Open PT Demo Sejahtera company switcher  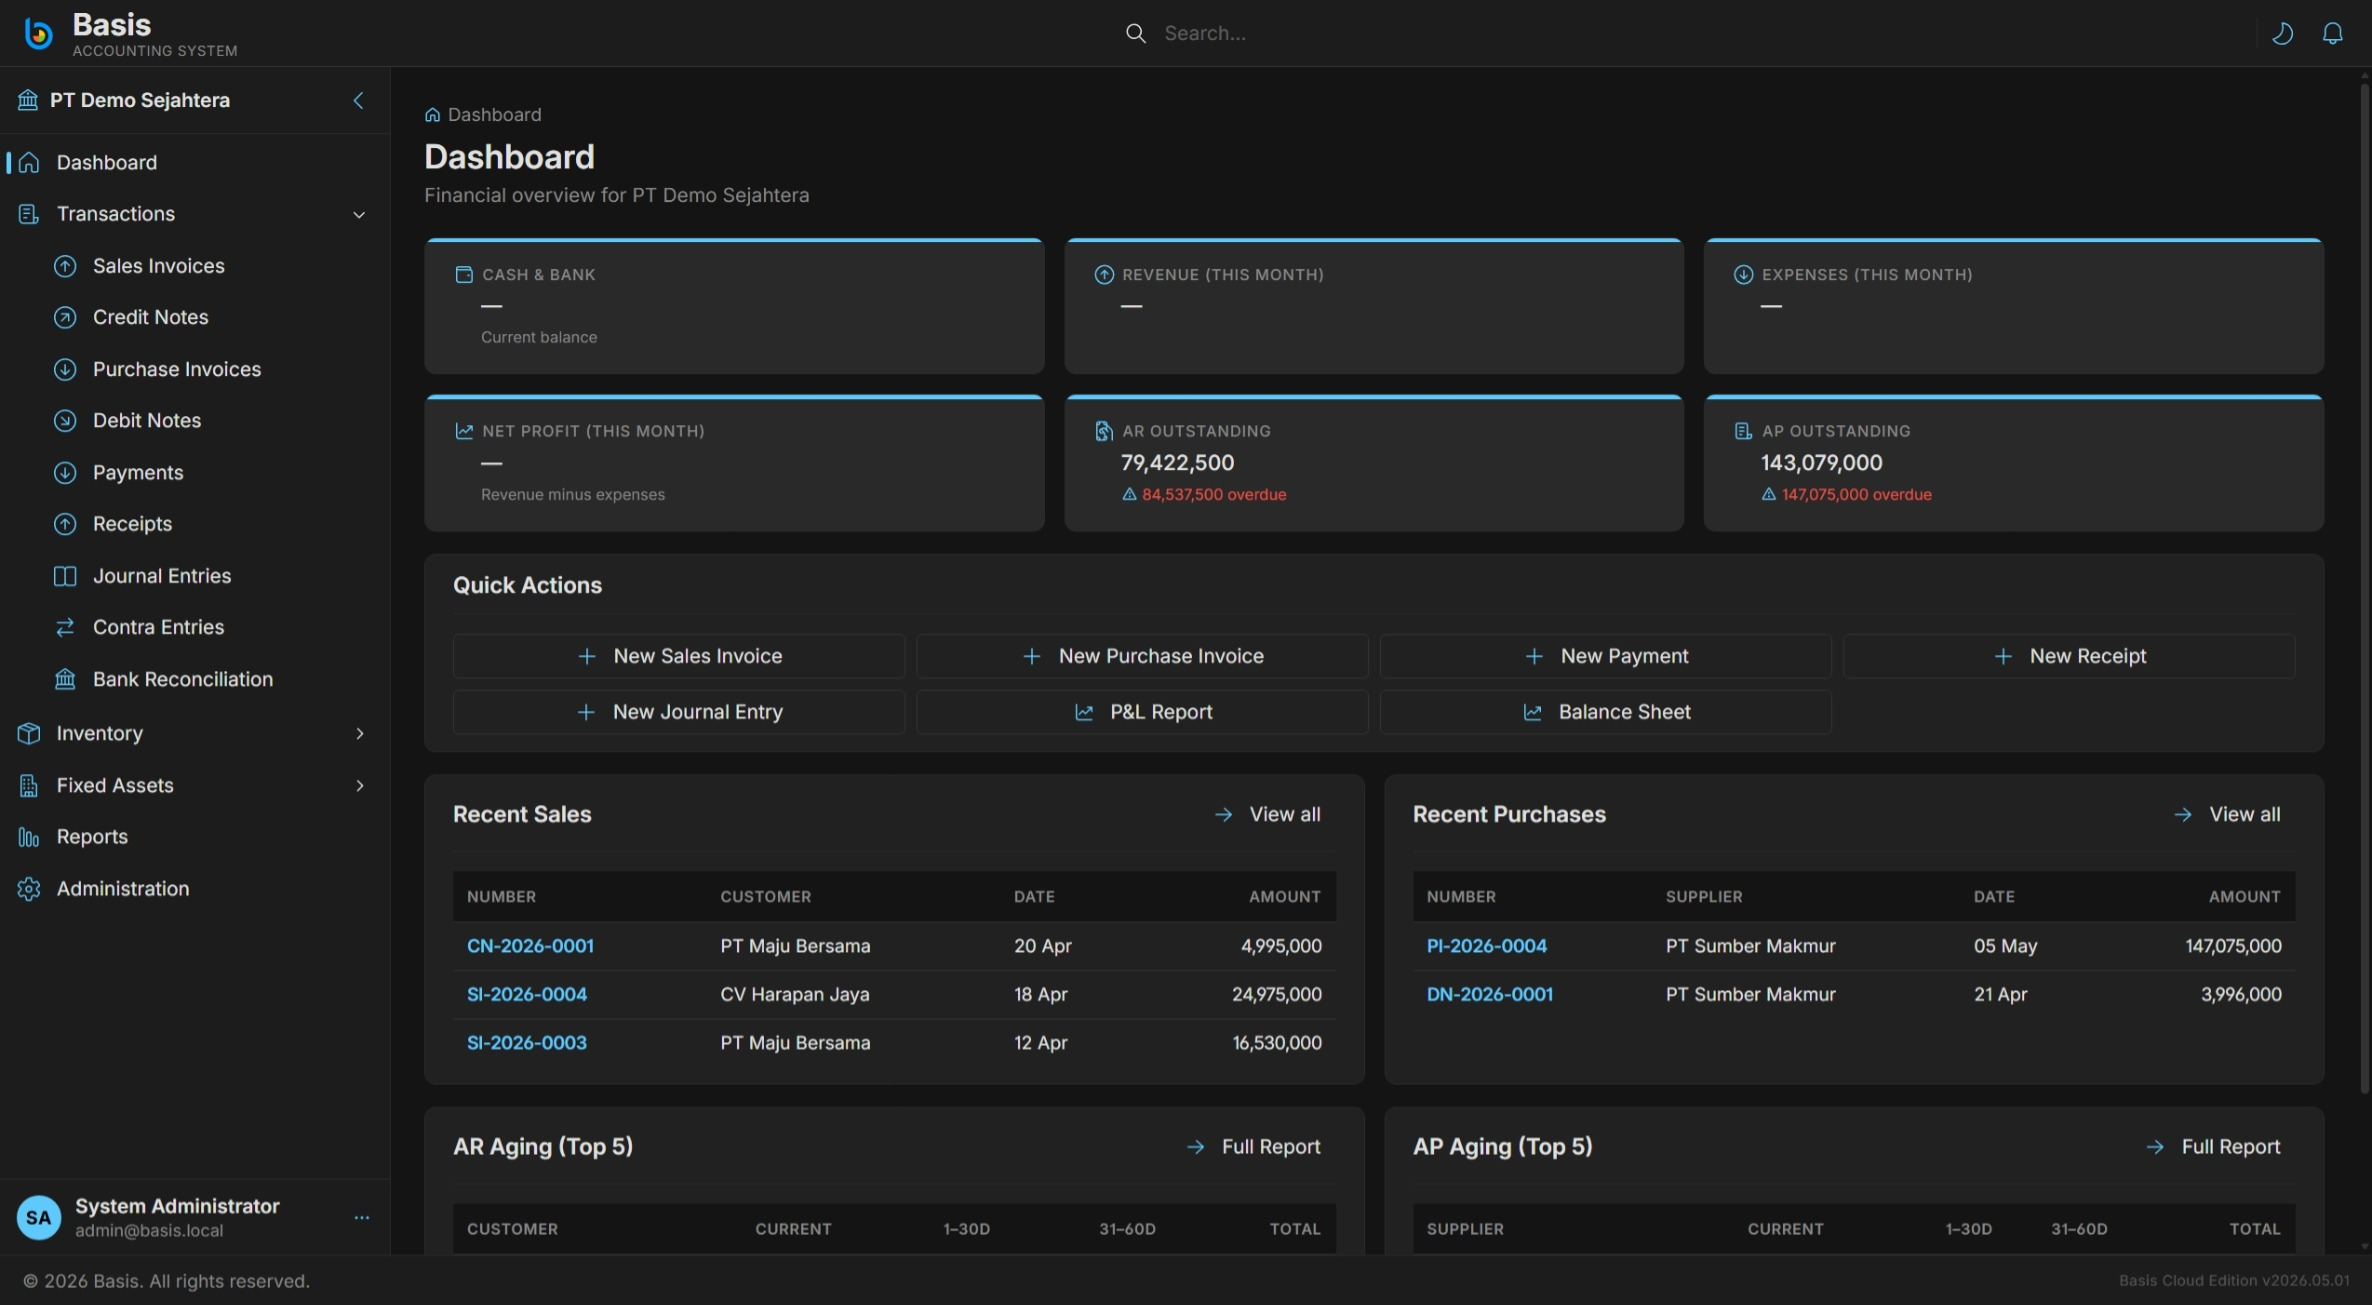(x=140, y=100)
